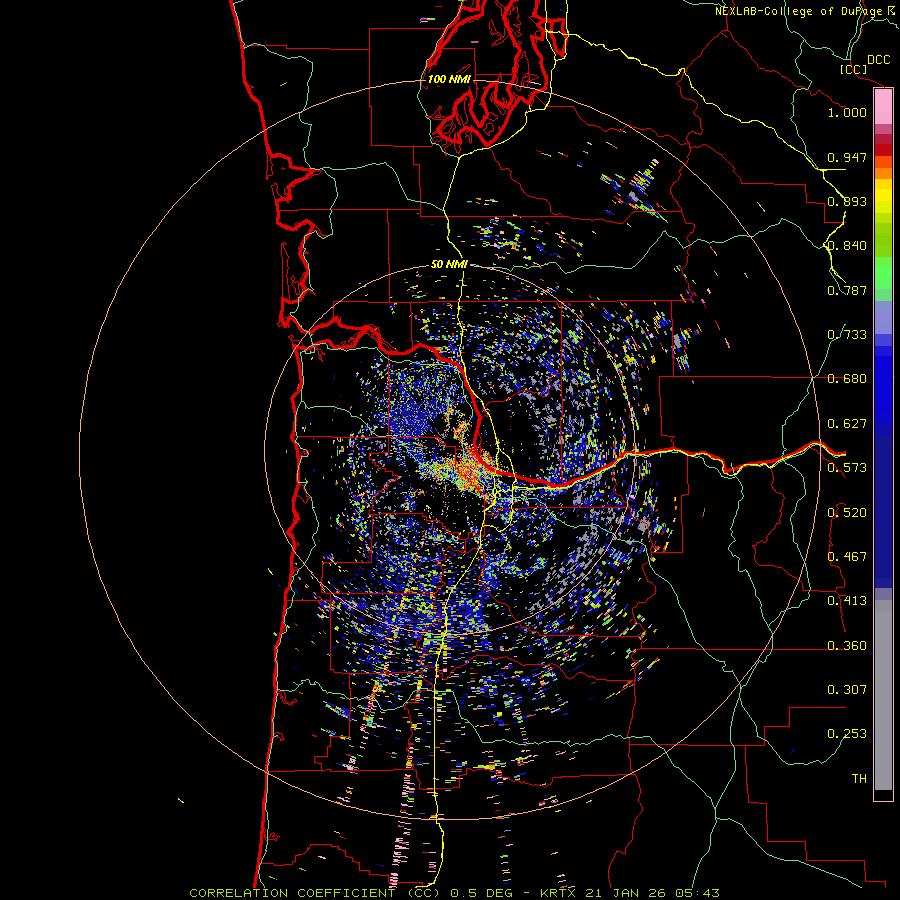Click the 1.000 value on the scale
This screenshot has width=900, height=900.
coord(847,112)
